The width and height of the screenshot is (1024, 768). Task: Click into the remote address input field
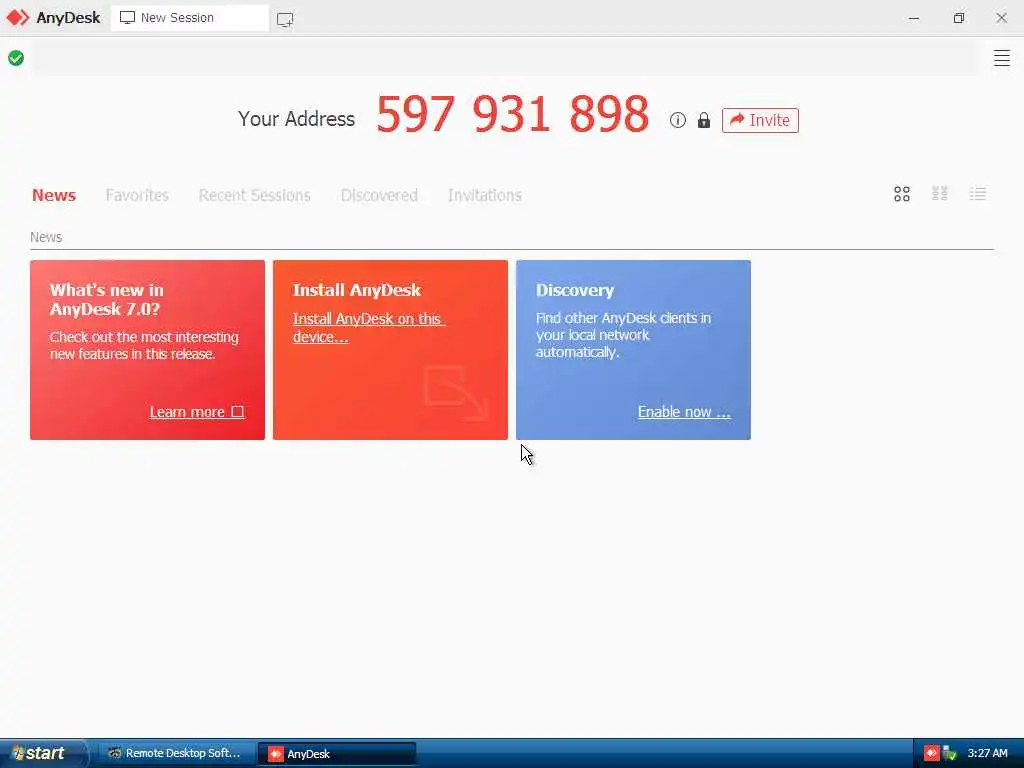(x=506, y=58)
